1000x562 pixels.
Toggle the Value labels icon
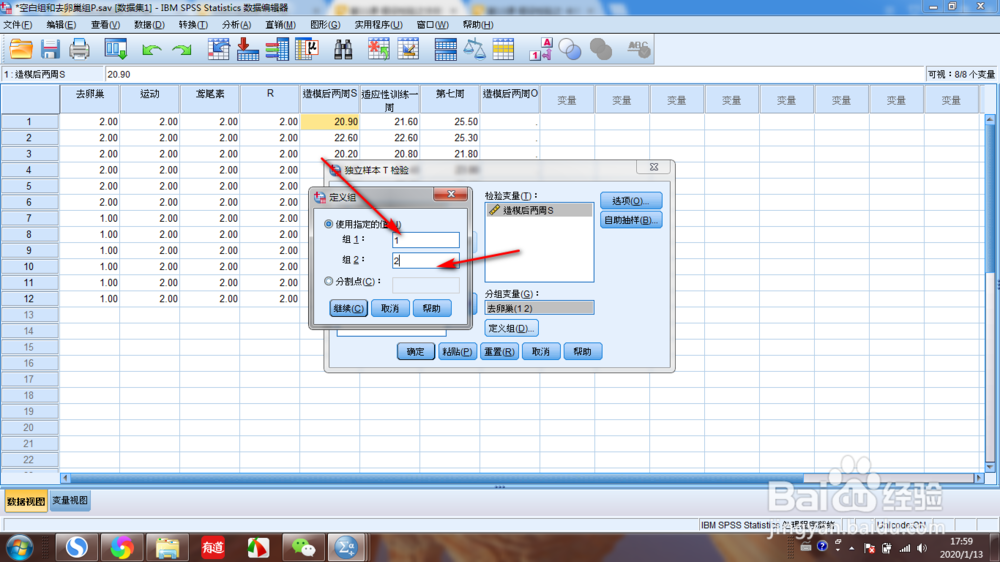tap(541, 49)
